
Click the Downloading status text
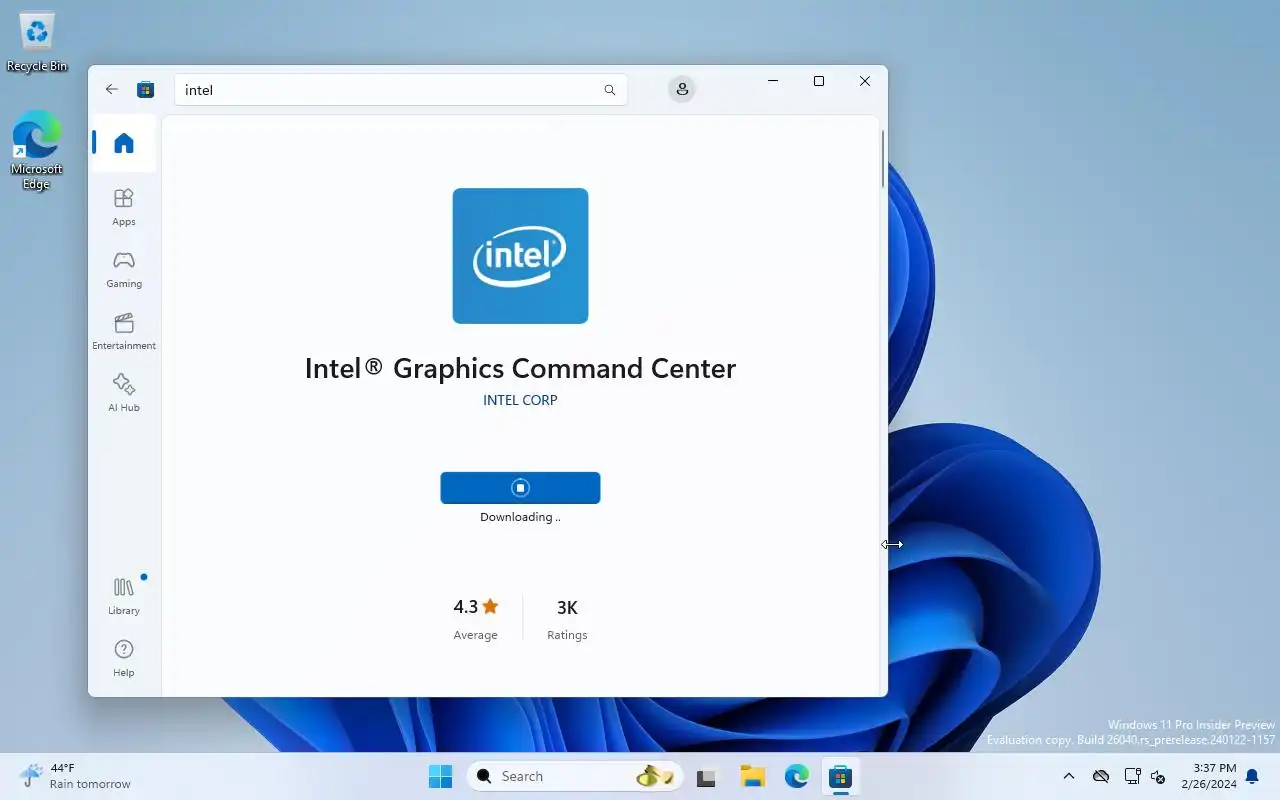520,517
